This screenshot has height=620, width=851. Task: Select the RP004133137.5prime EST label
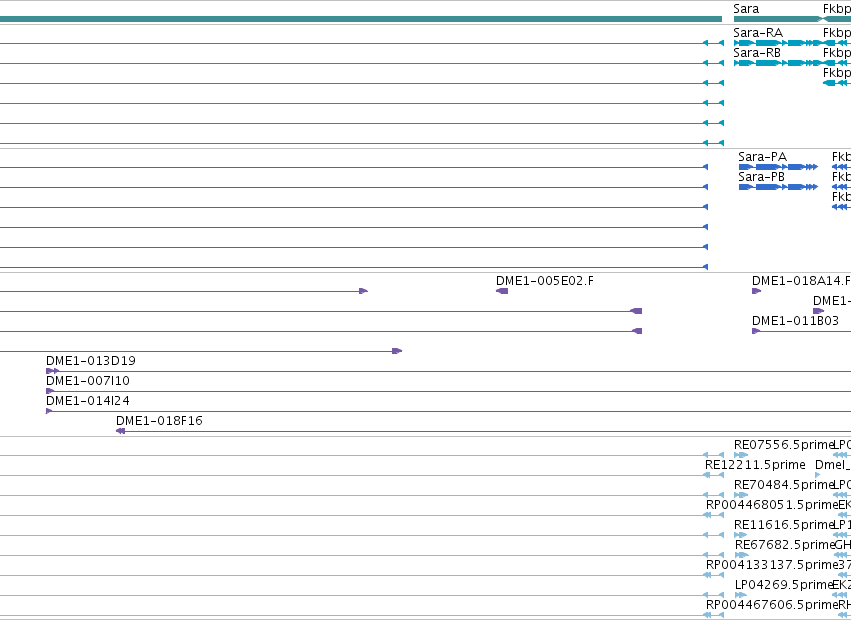click(772, 565)
